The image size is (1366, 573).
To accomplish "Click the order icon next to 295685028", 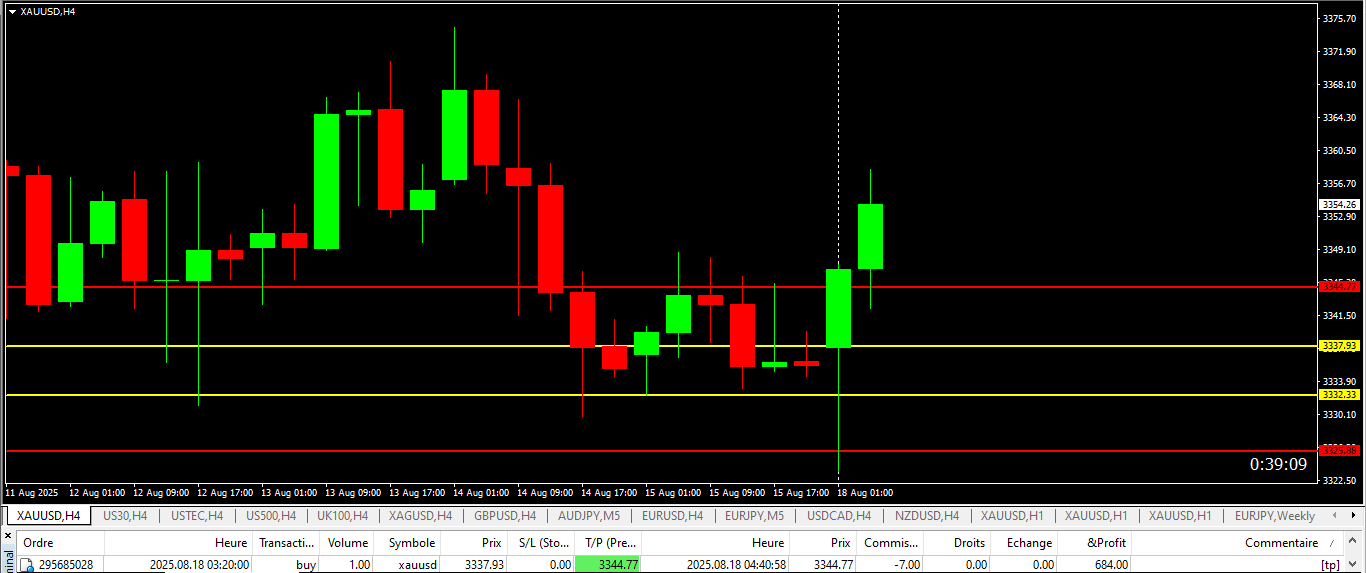I will tap(28, 565).
